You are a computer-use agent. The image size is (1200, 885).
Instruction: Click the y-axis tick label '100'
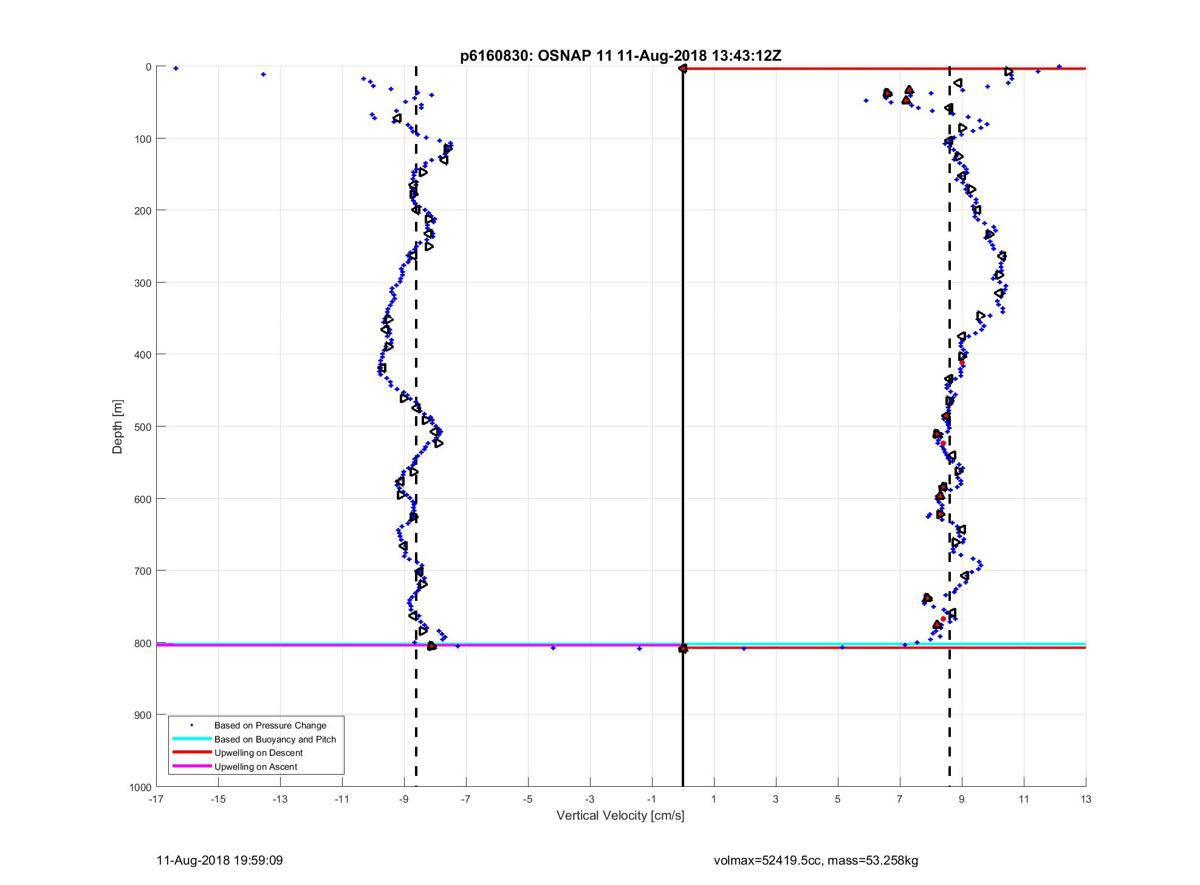click(x=143, y=139)
